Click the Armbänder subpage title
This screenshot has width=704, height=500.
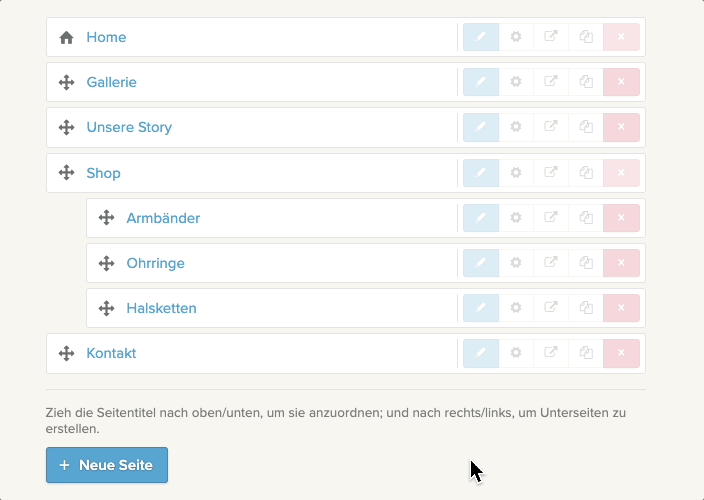(x=163, y=218)
